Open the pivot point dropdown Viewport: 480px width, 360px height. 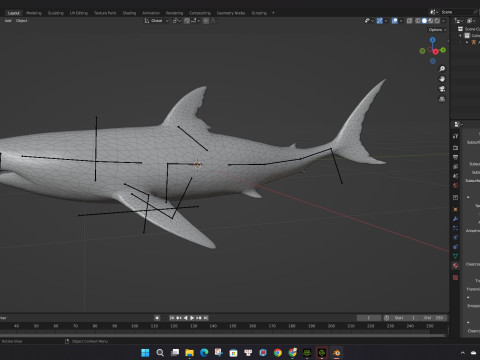point(176,21)
